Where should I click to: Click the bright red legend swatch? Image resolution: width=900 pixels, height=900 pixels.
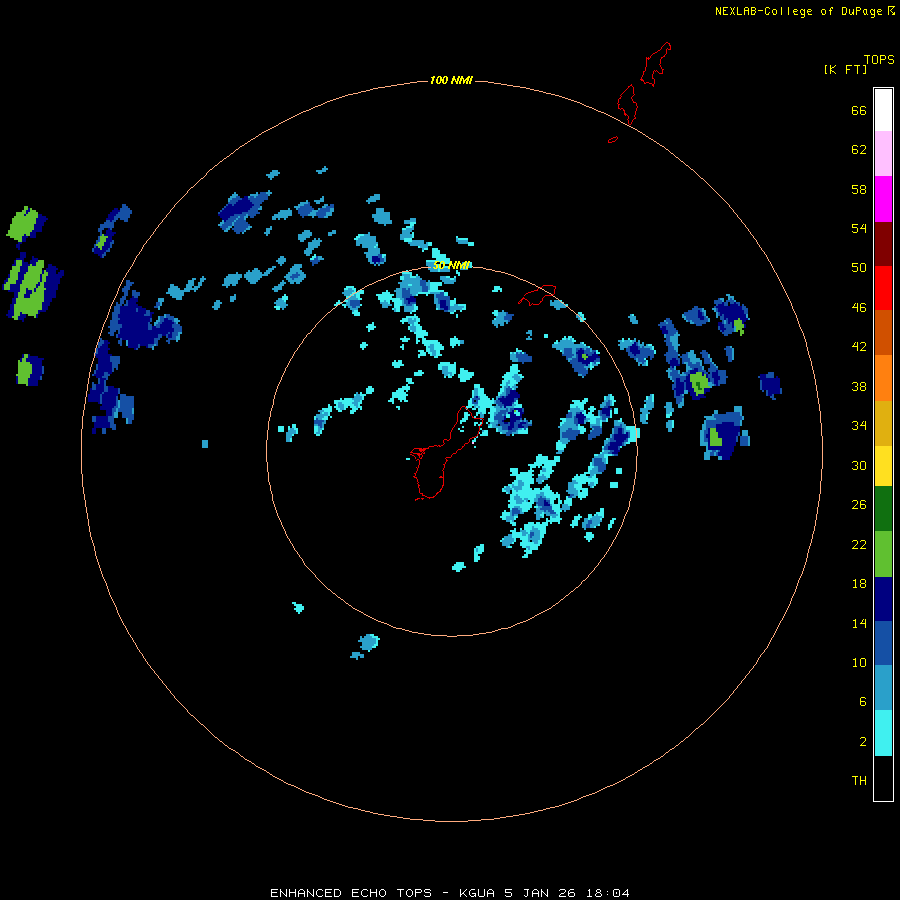(x=883, y=288)
